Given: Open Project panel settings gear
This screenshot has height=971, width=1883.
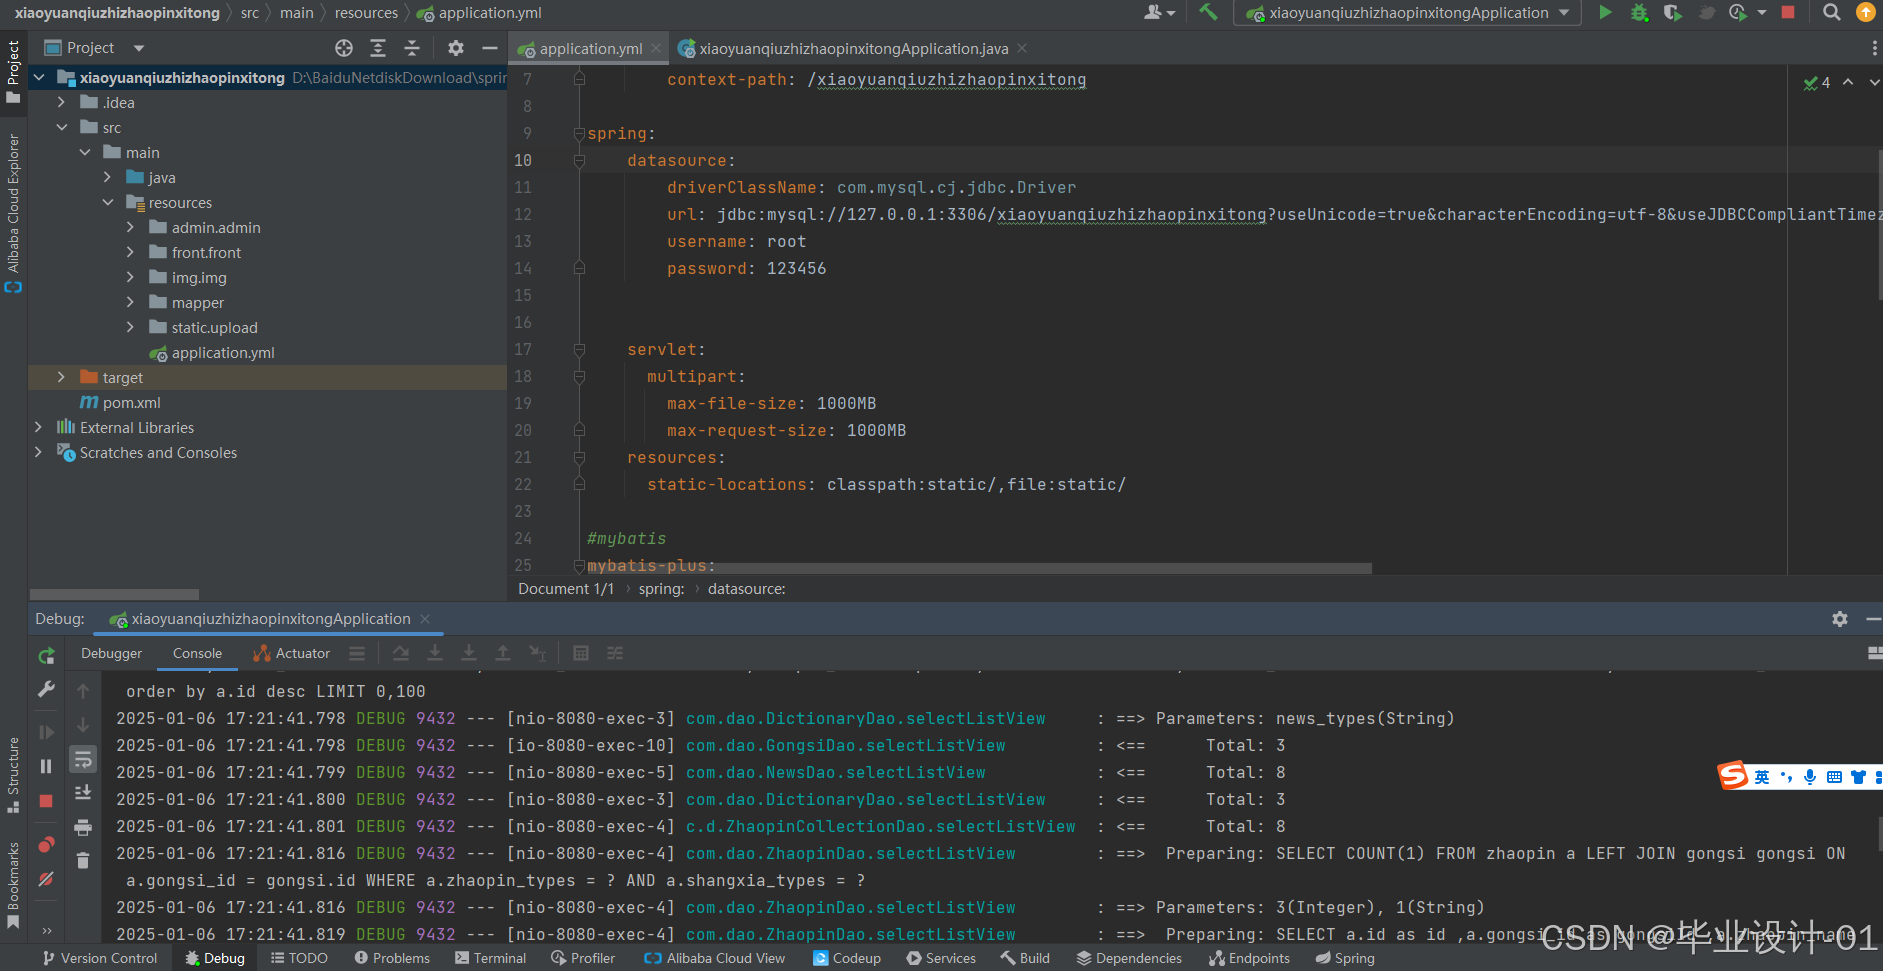Looking at the screenshot, I should tap(456, 47).
